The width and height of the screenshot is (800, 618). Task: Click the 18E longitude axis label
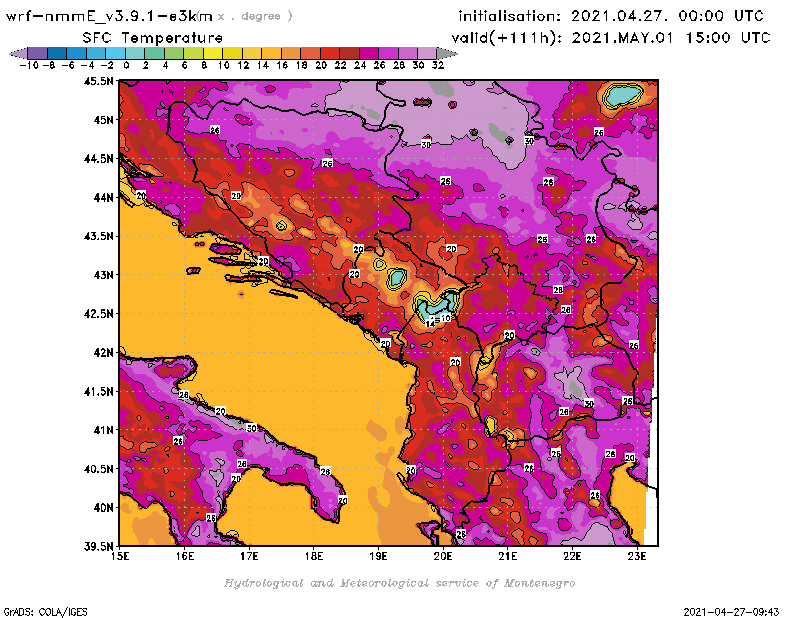[314, 556]
